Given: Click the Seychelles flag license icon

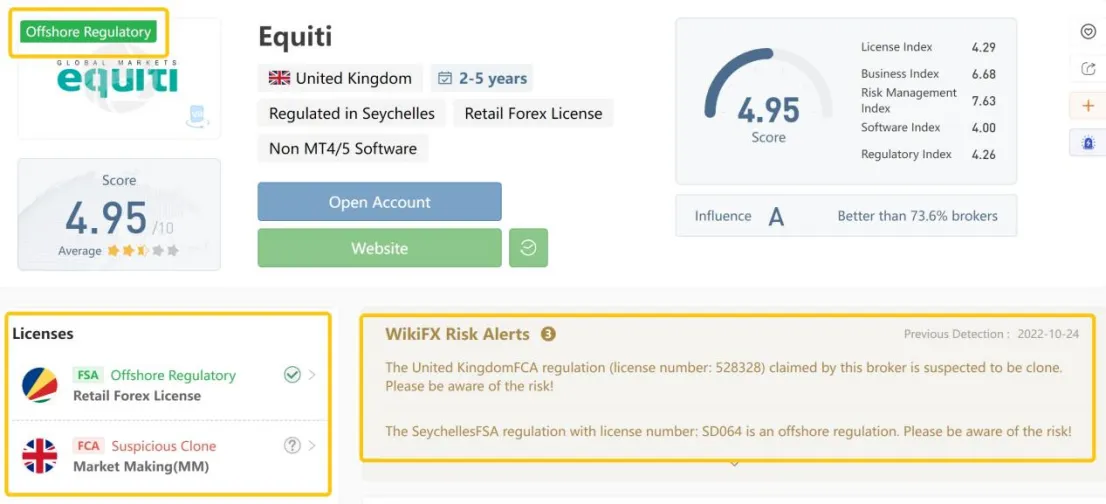Looking at the screenshot, I should [40, 385].
